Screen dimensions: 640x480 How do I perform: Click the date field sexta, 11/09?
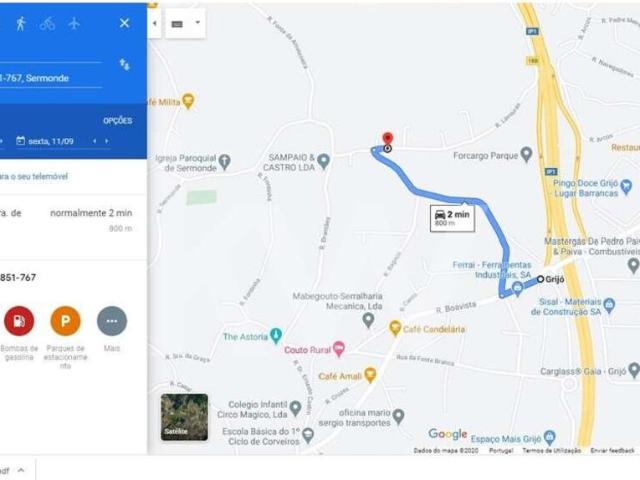click(x=45, y=141)
